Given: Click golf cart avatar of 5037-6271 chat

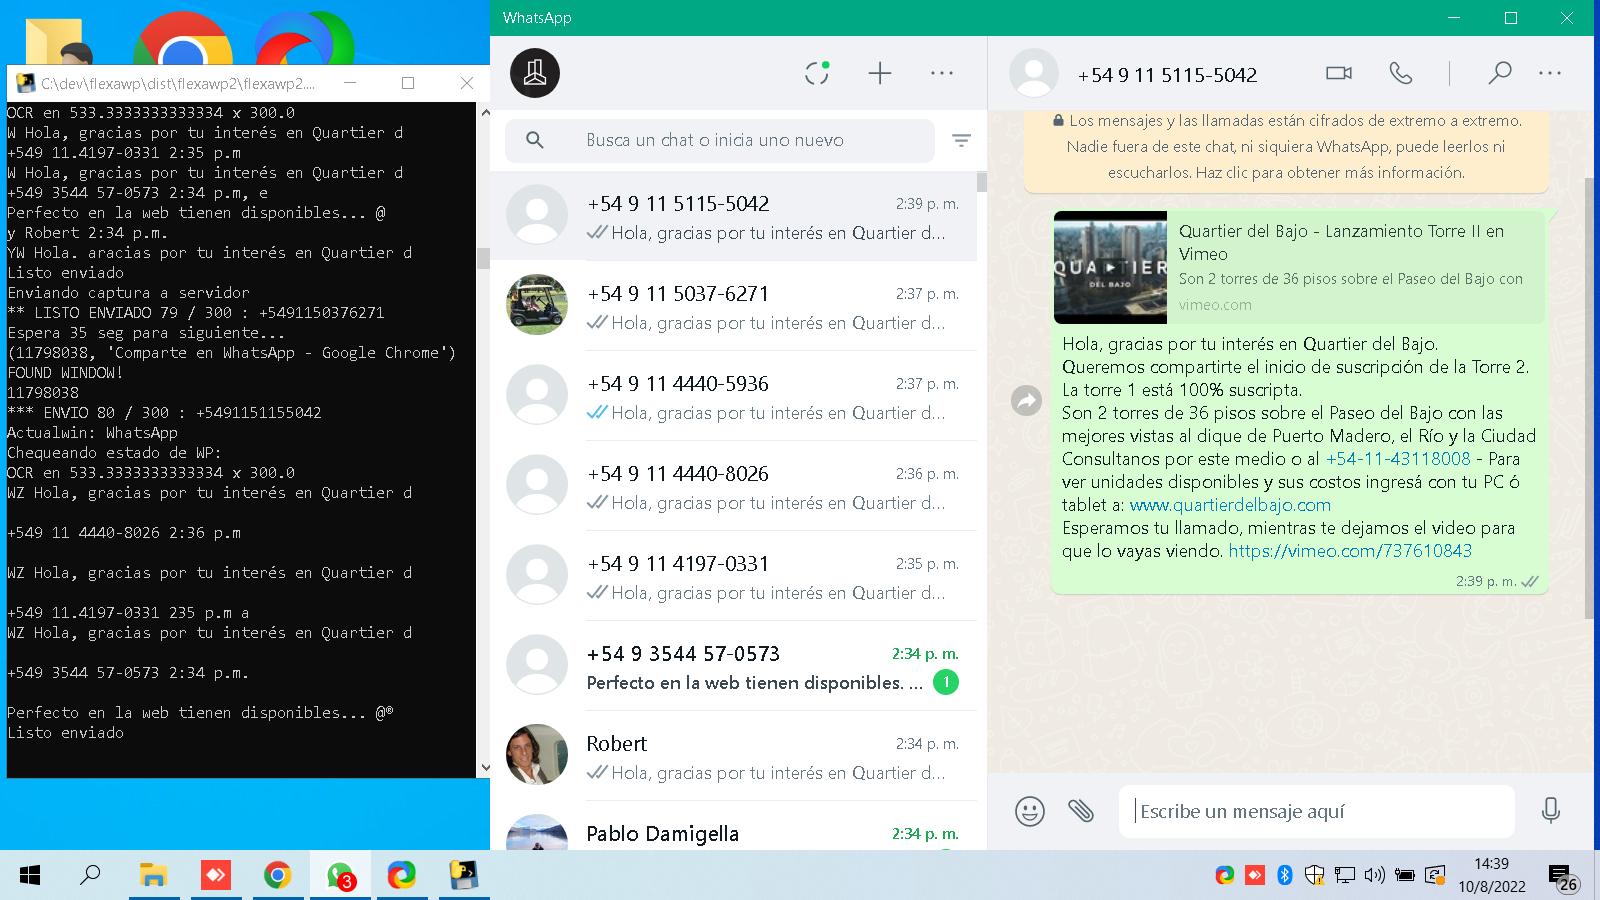Looking at the screenshot, I should (537, 304).
